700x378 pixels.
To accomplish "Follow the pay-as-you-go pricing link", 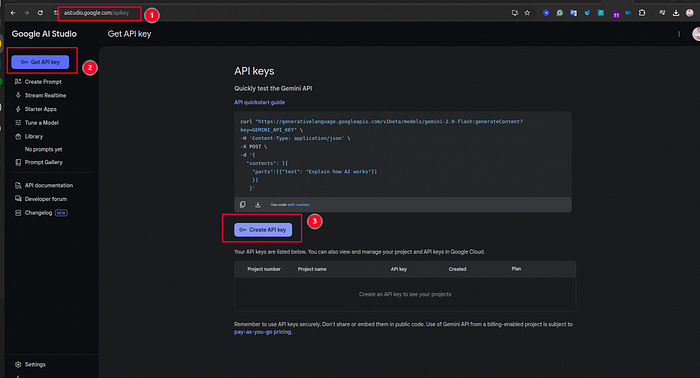I will pos(262,332).
